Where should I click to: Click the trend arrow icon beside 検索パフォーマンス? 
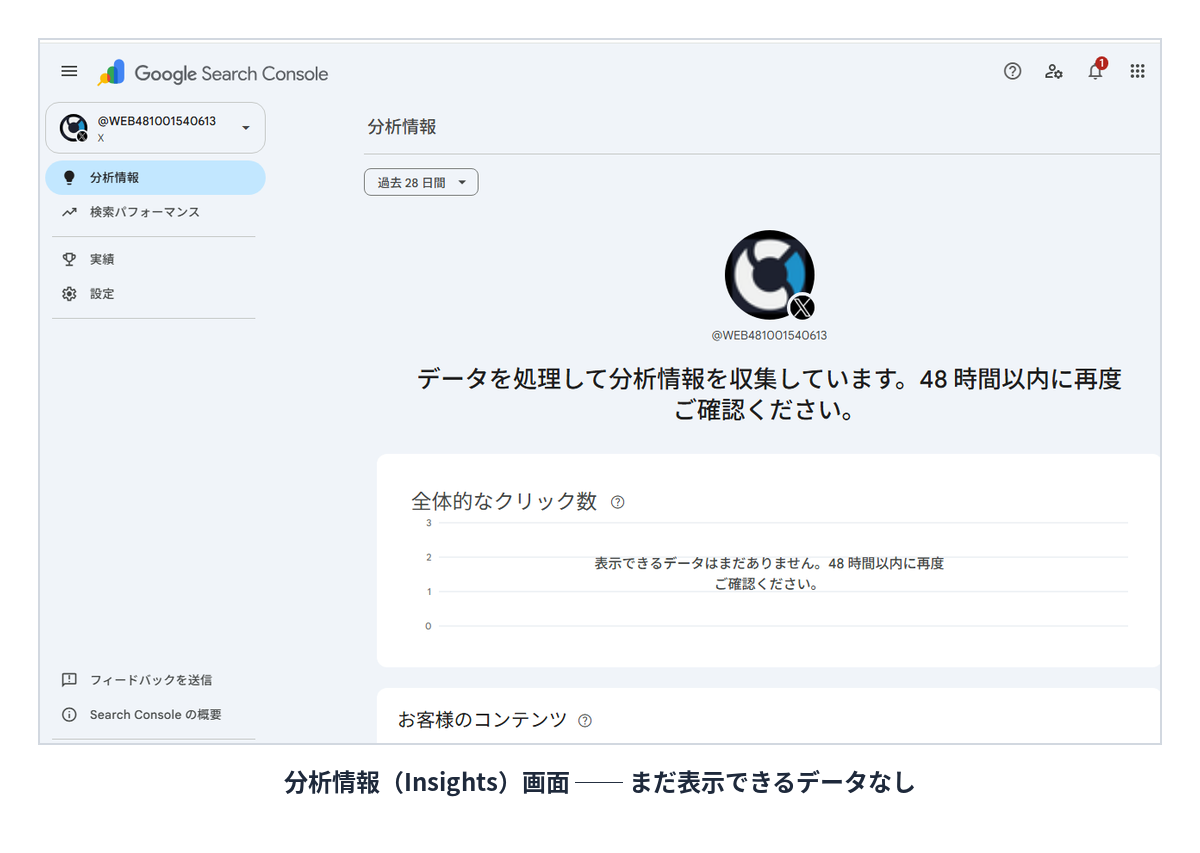[x=69, y=212]
